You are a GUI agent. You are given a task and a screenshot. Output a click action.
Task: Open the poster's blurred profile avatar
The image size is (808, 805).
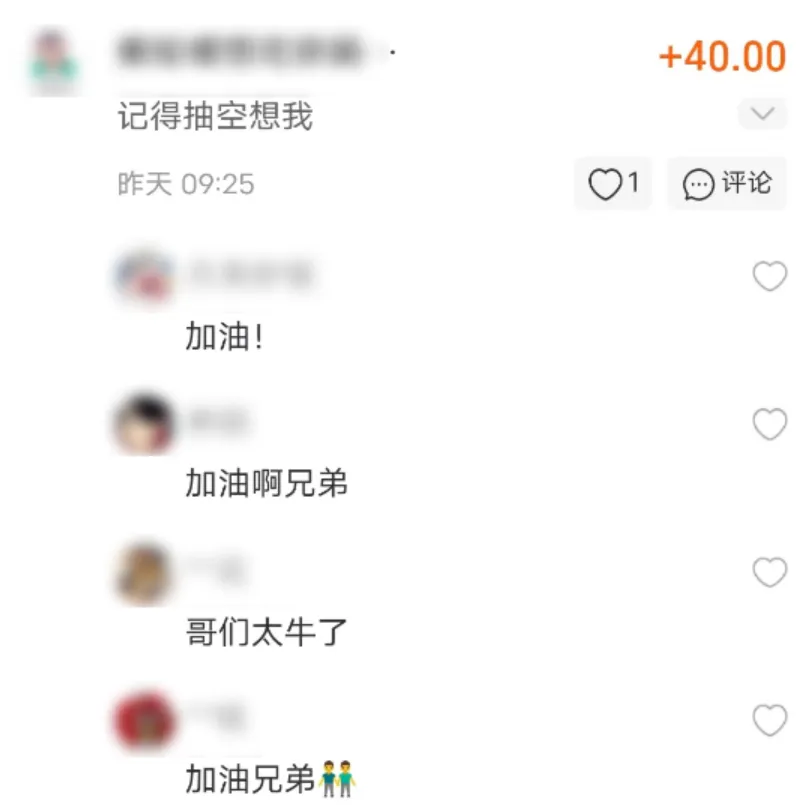[54, 62]
